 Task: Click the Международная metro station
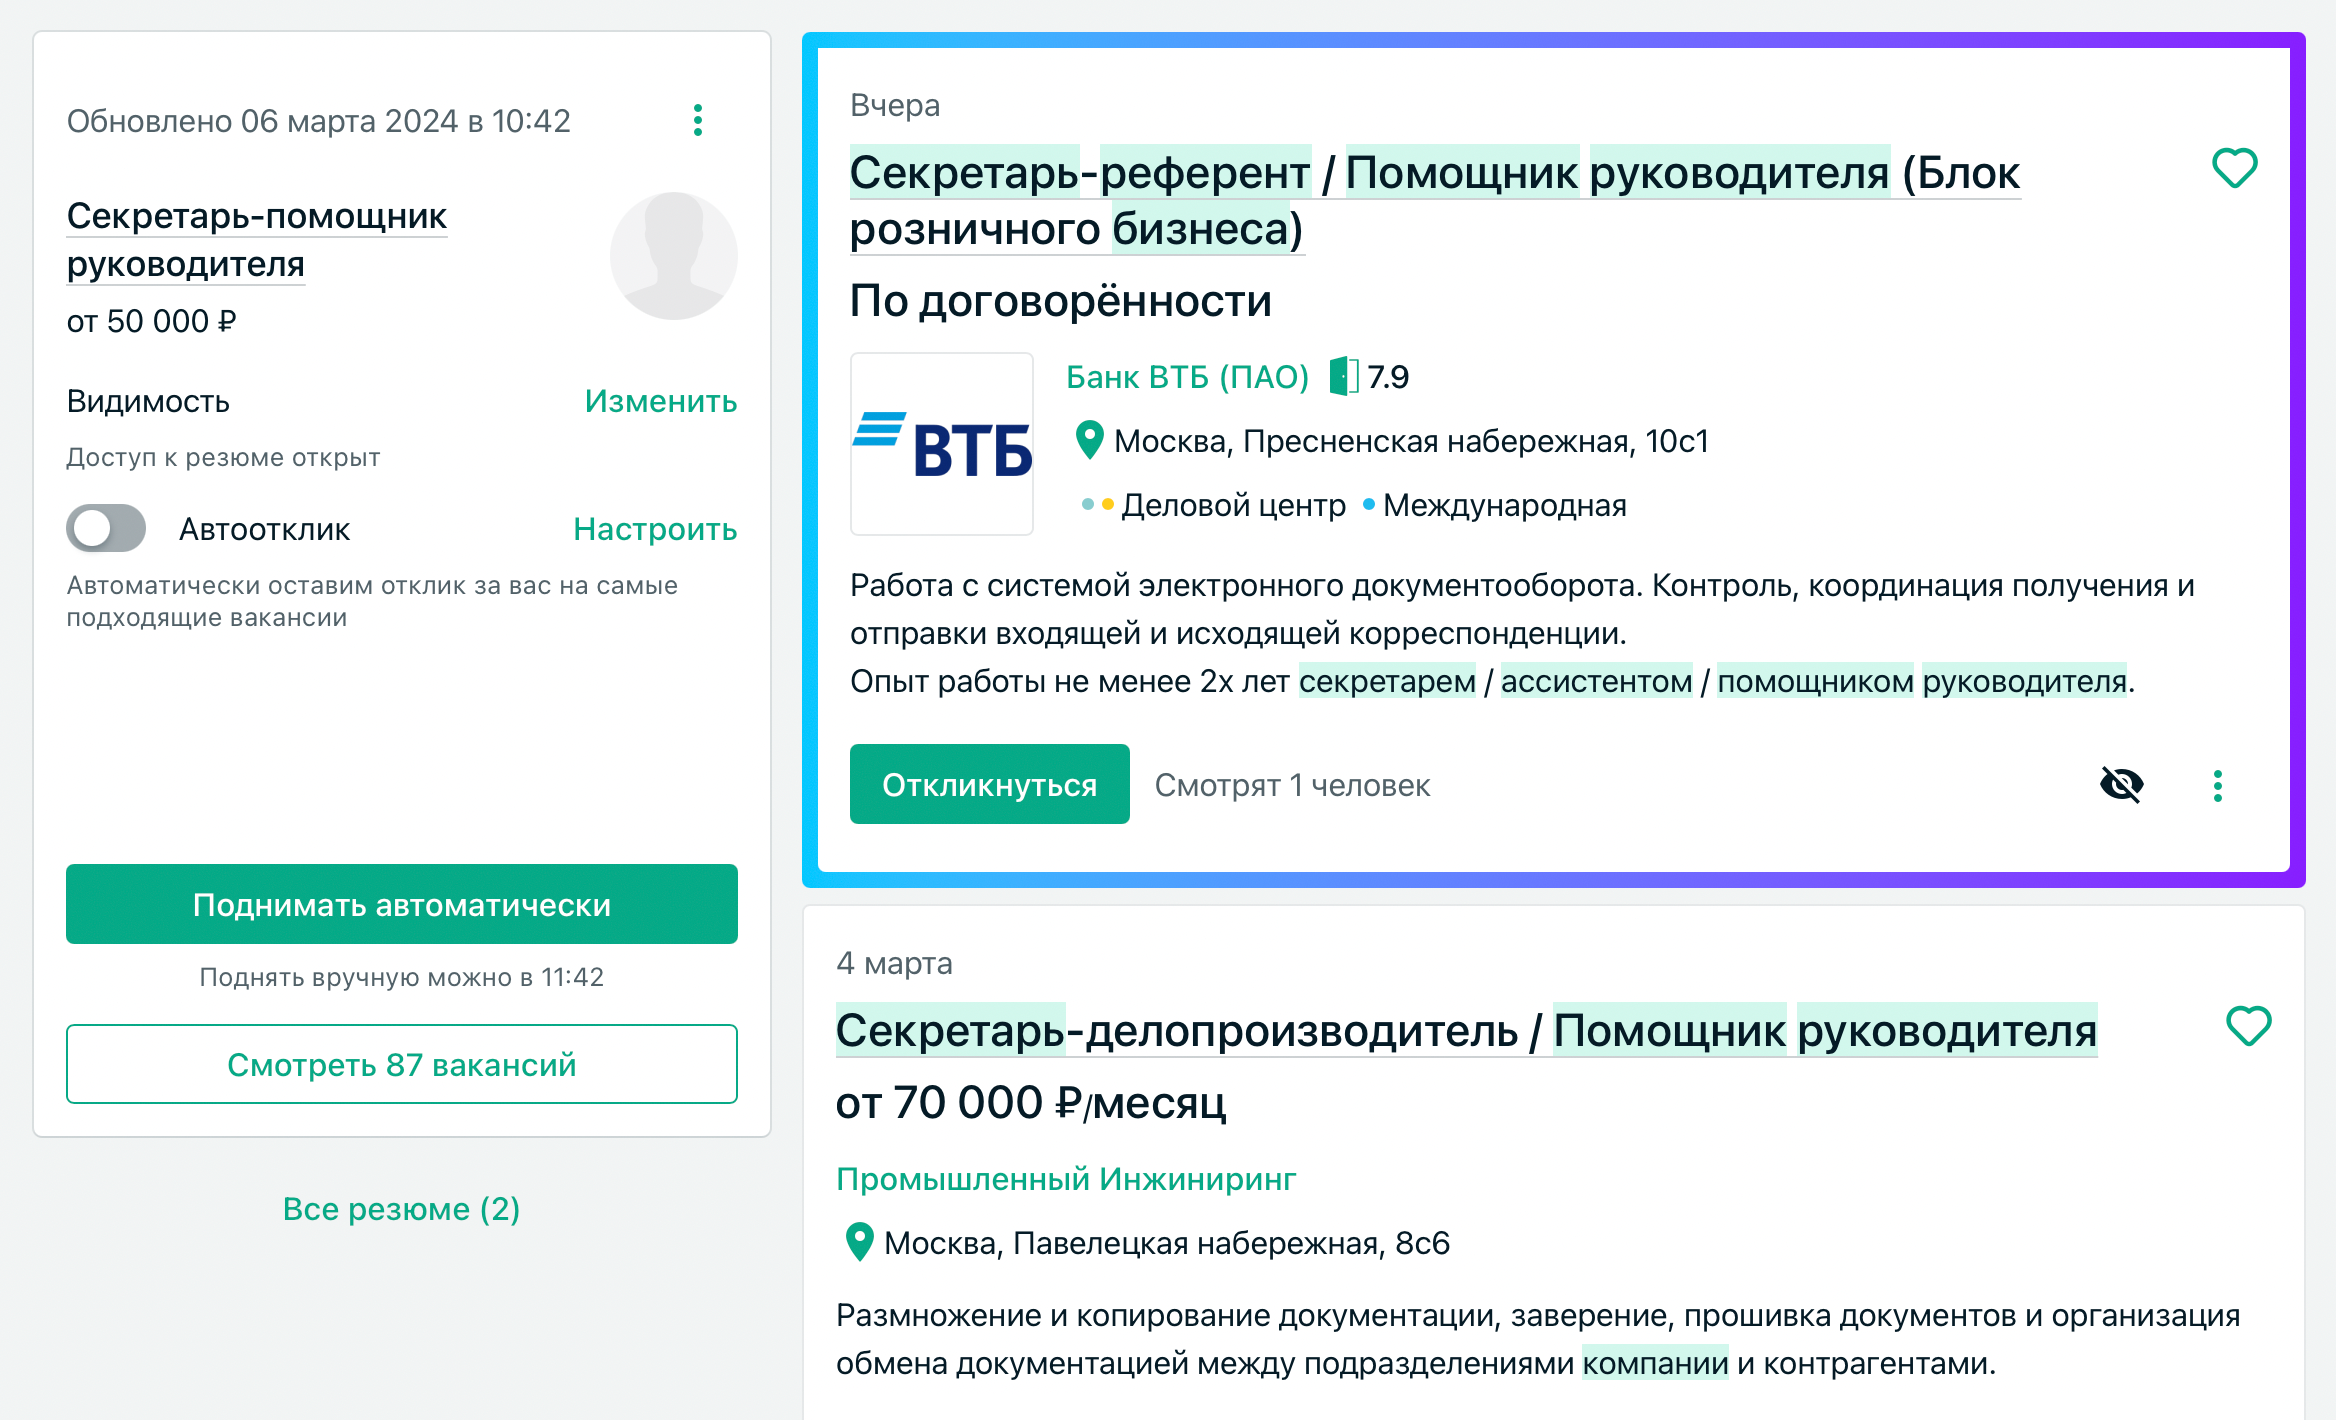(1504, 505)
